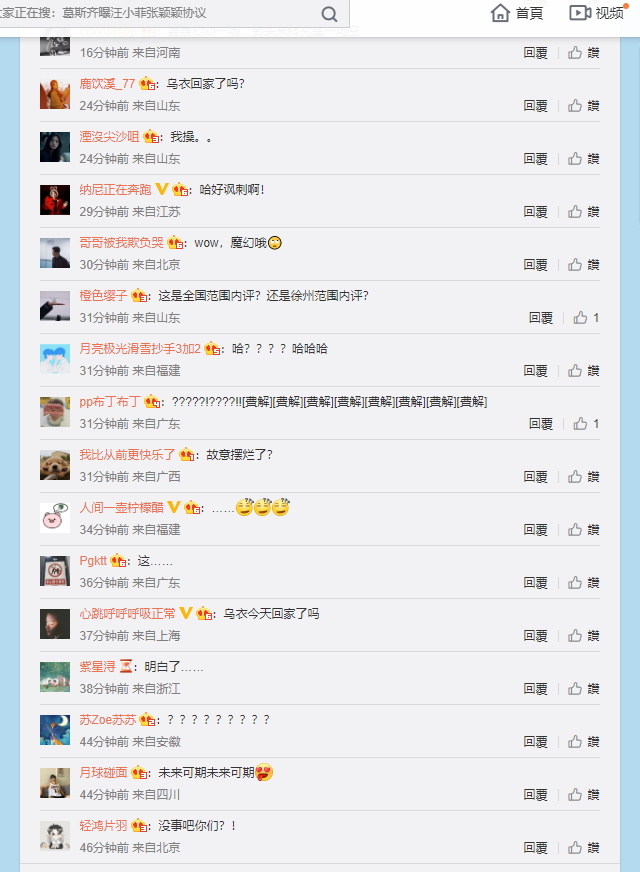The image size is (640, 872).
Task: Open profile of 月亮极光滑雪抄手3加2
Action: [x=140, y=349]
